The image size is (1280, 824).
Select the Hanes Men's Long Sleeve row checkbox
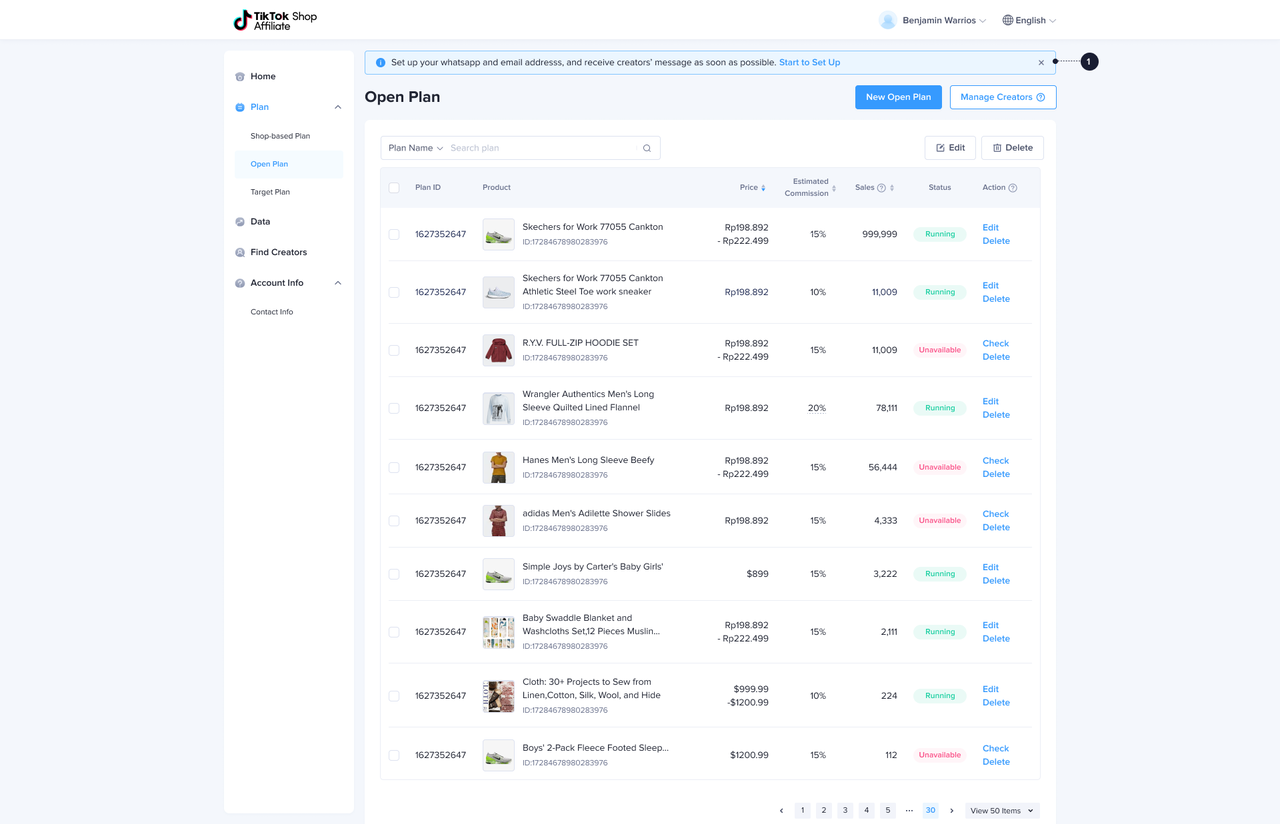[394, 467]
